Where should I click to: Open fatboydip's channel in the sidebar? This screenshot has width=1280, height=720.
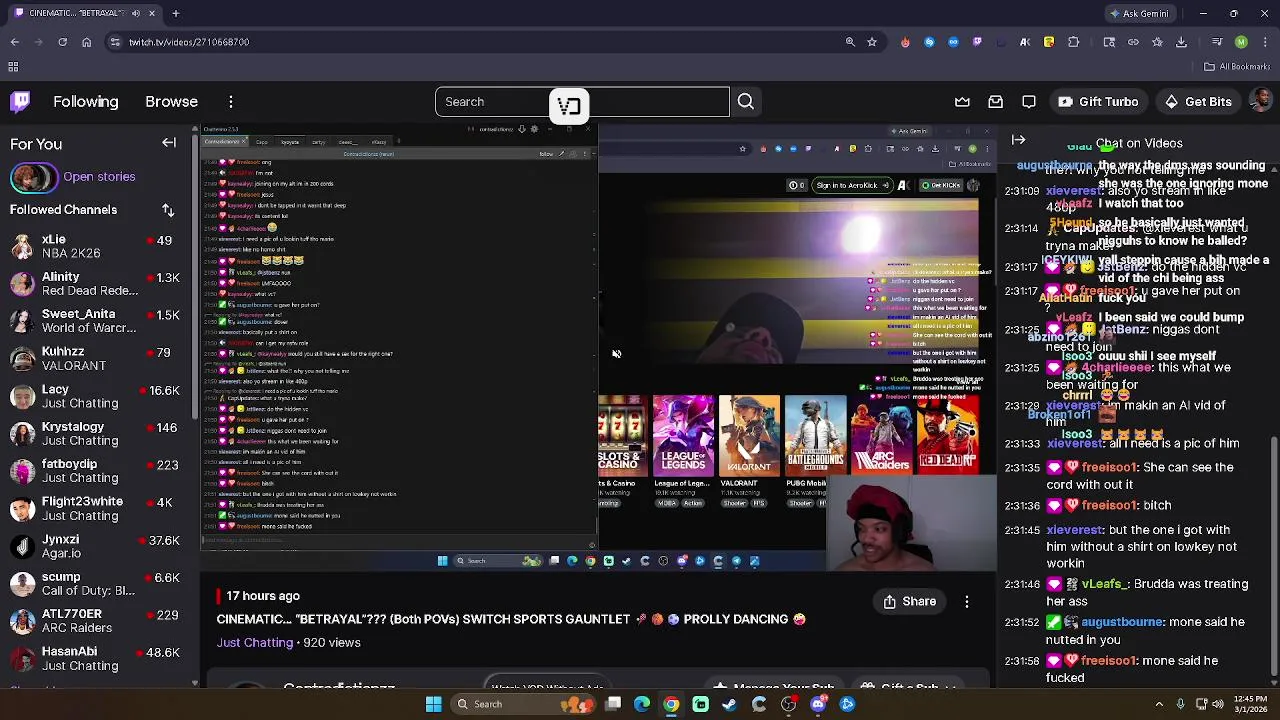[97, 471]
